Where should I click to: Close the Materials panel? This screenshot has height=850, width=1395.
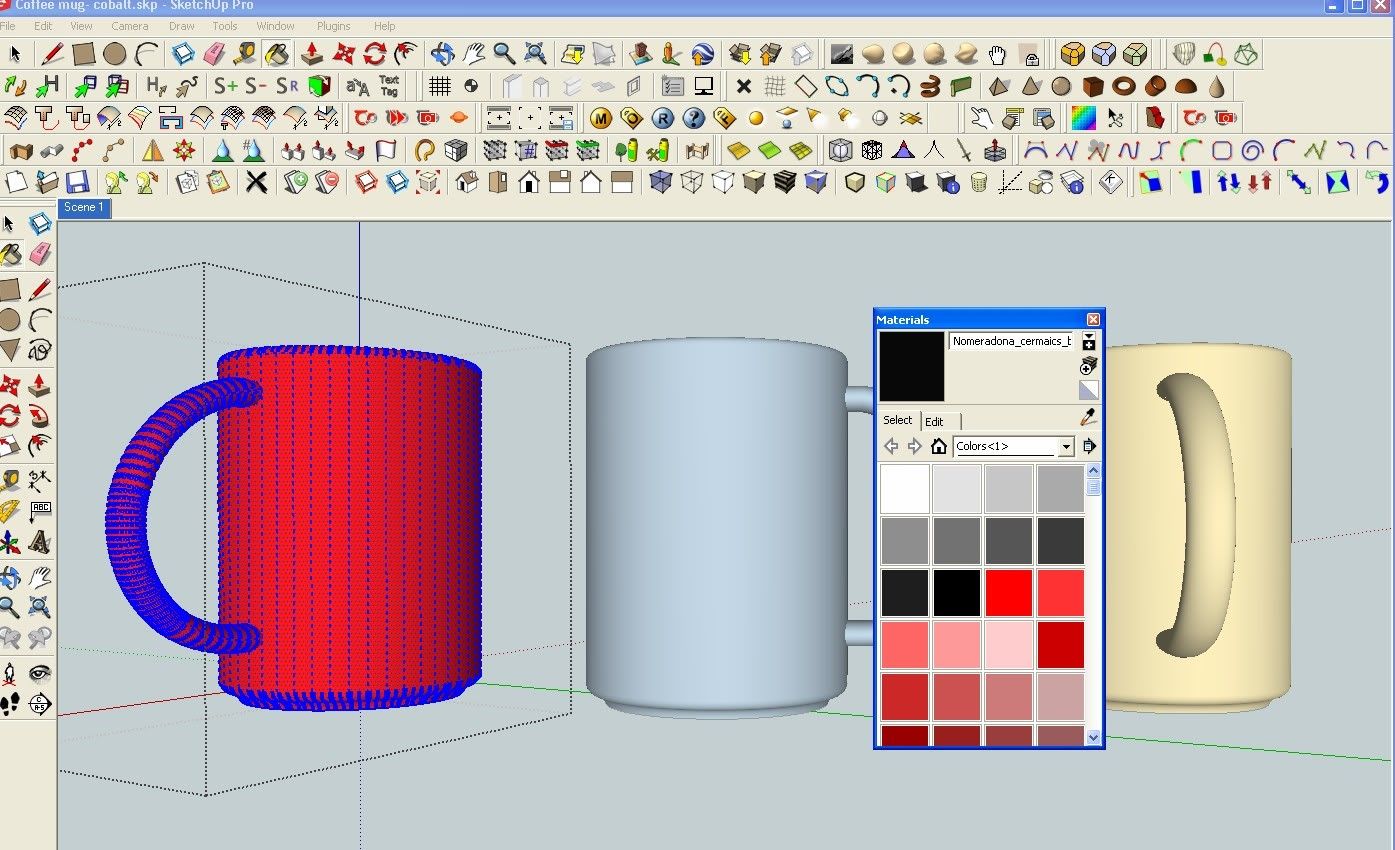(x=1093, y=320)
